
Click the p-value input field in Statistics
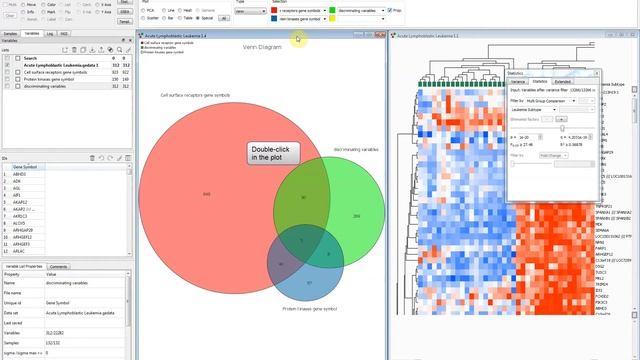[528, 137]
